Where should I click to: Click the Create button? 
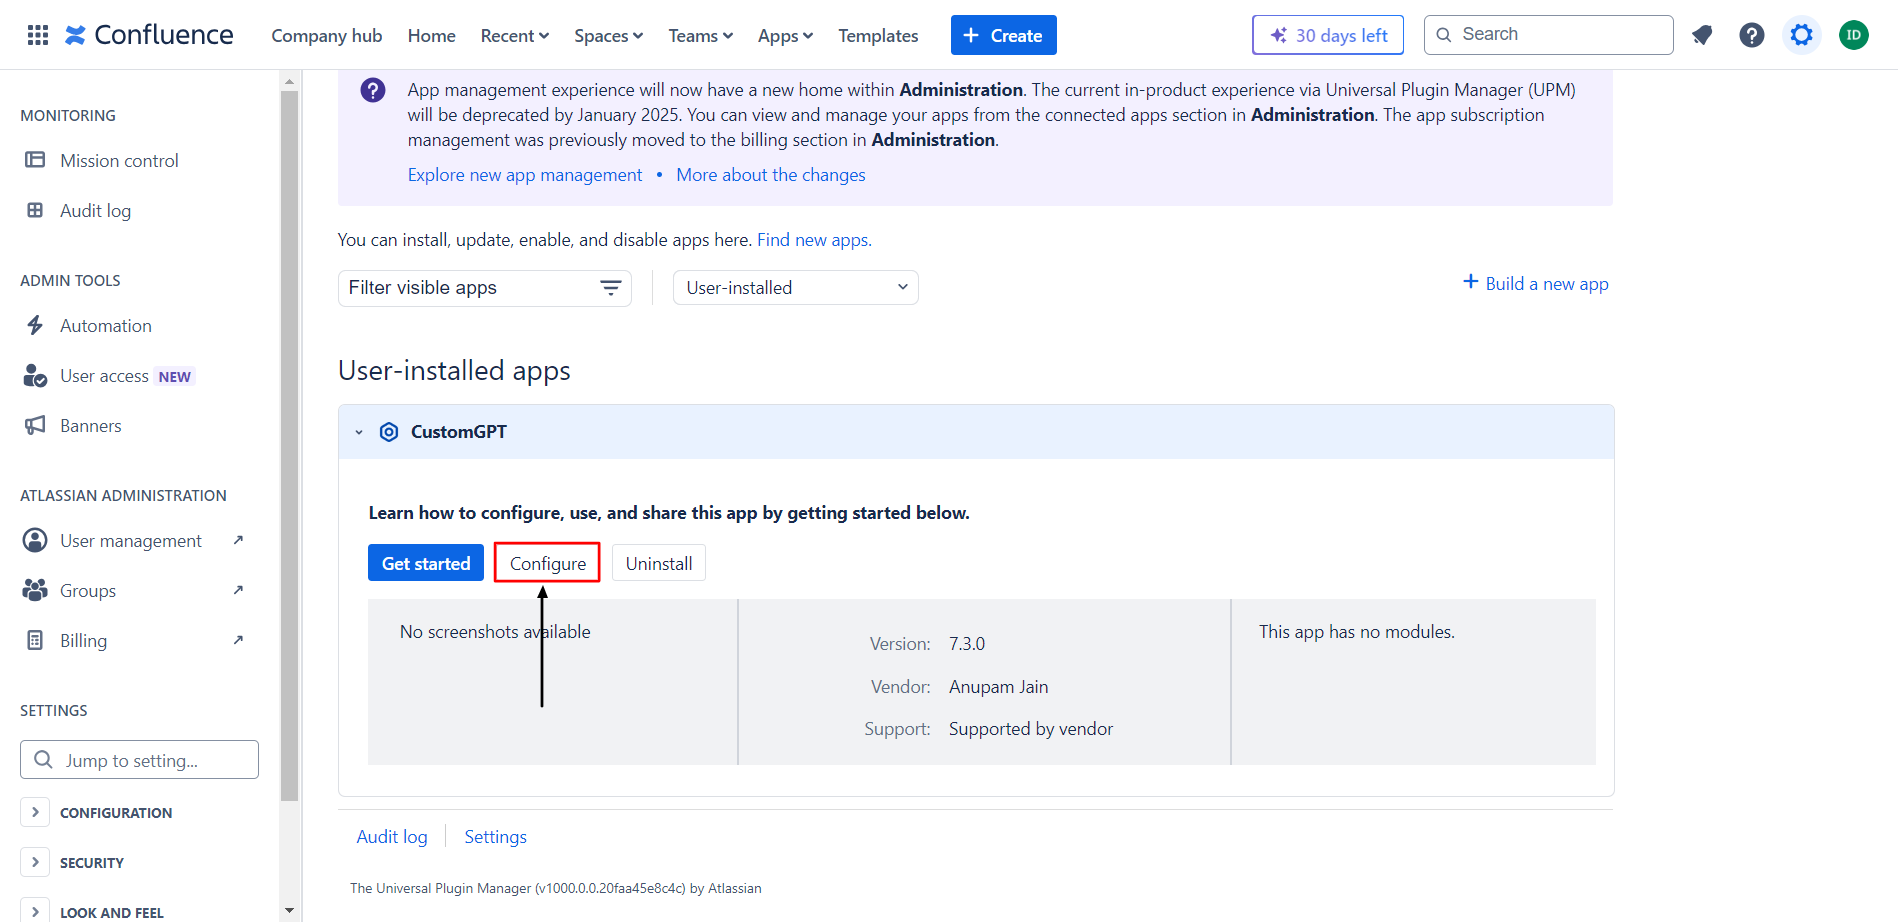[1003, 35]
